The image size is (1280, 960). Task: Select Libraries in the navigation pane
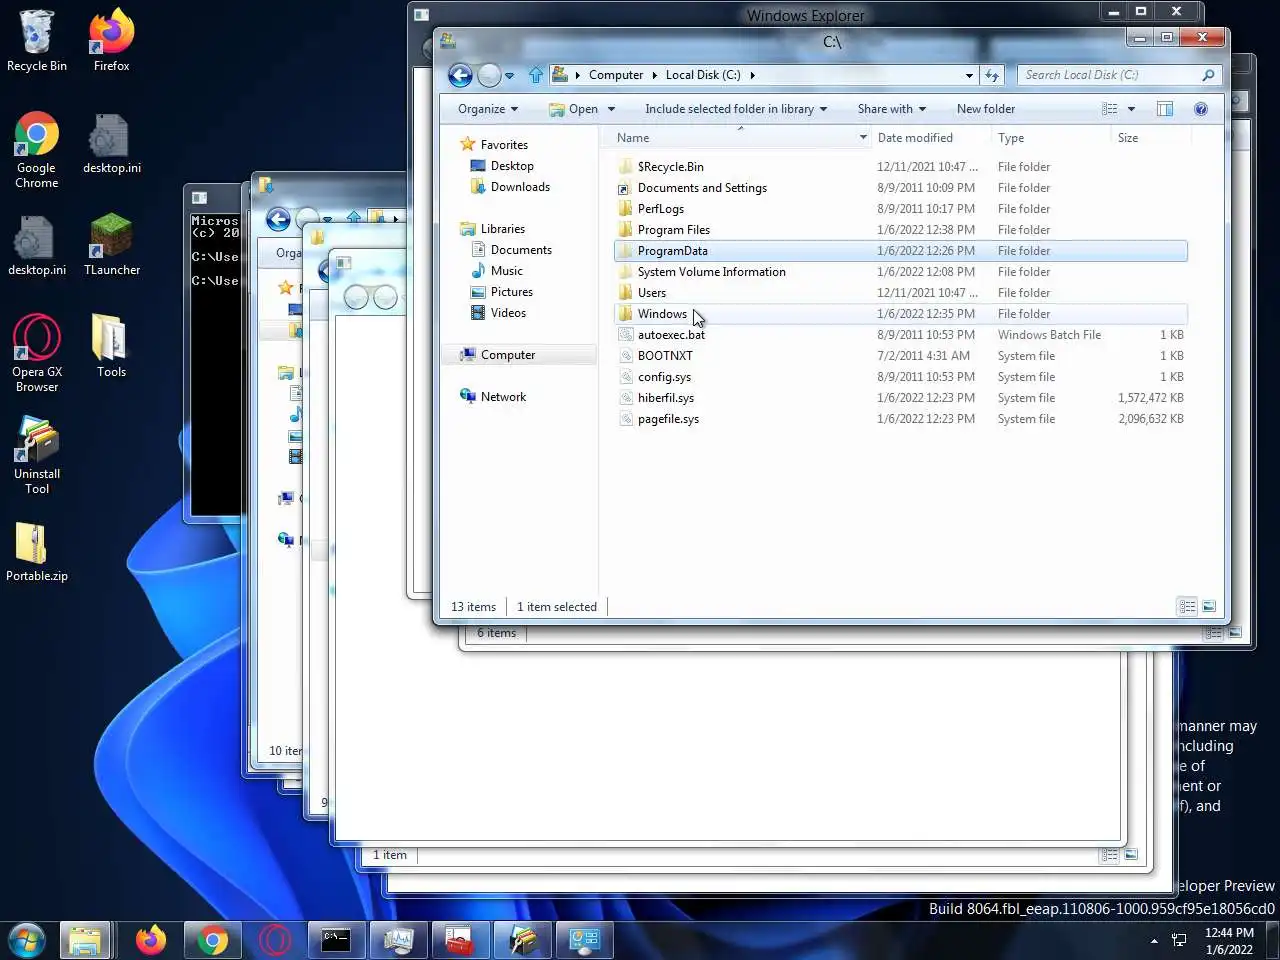(502, 229)
